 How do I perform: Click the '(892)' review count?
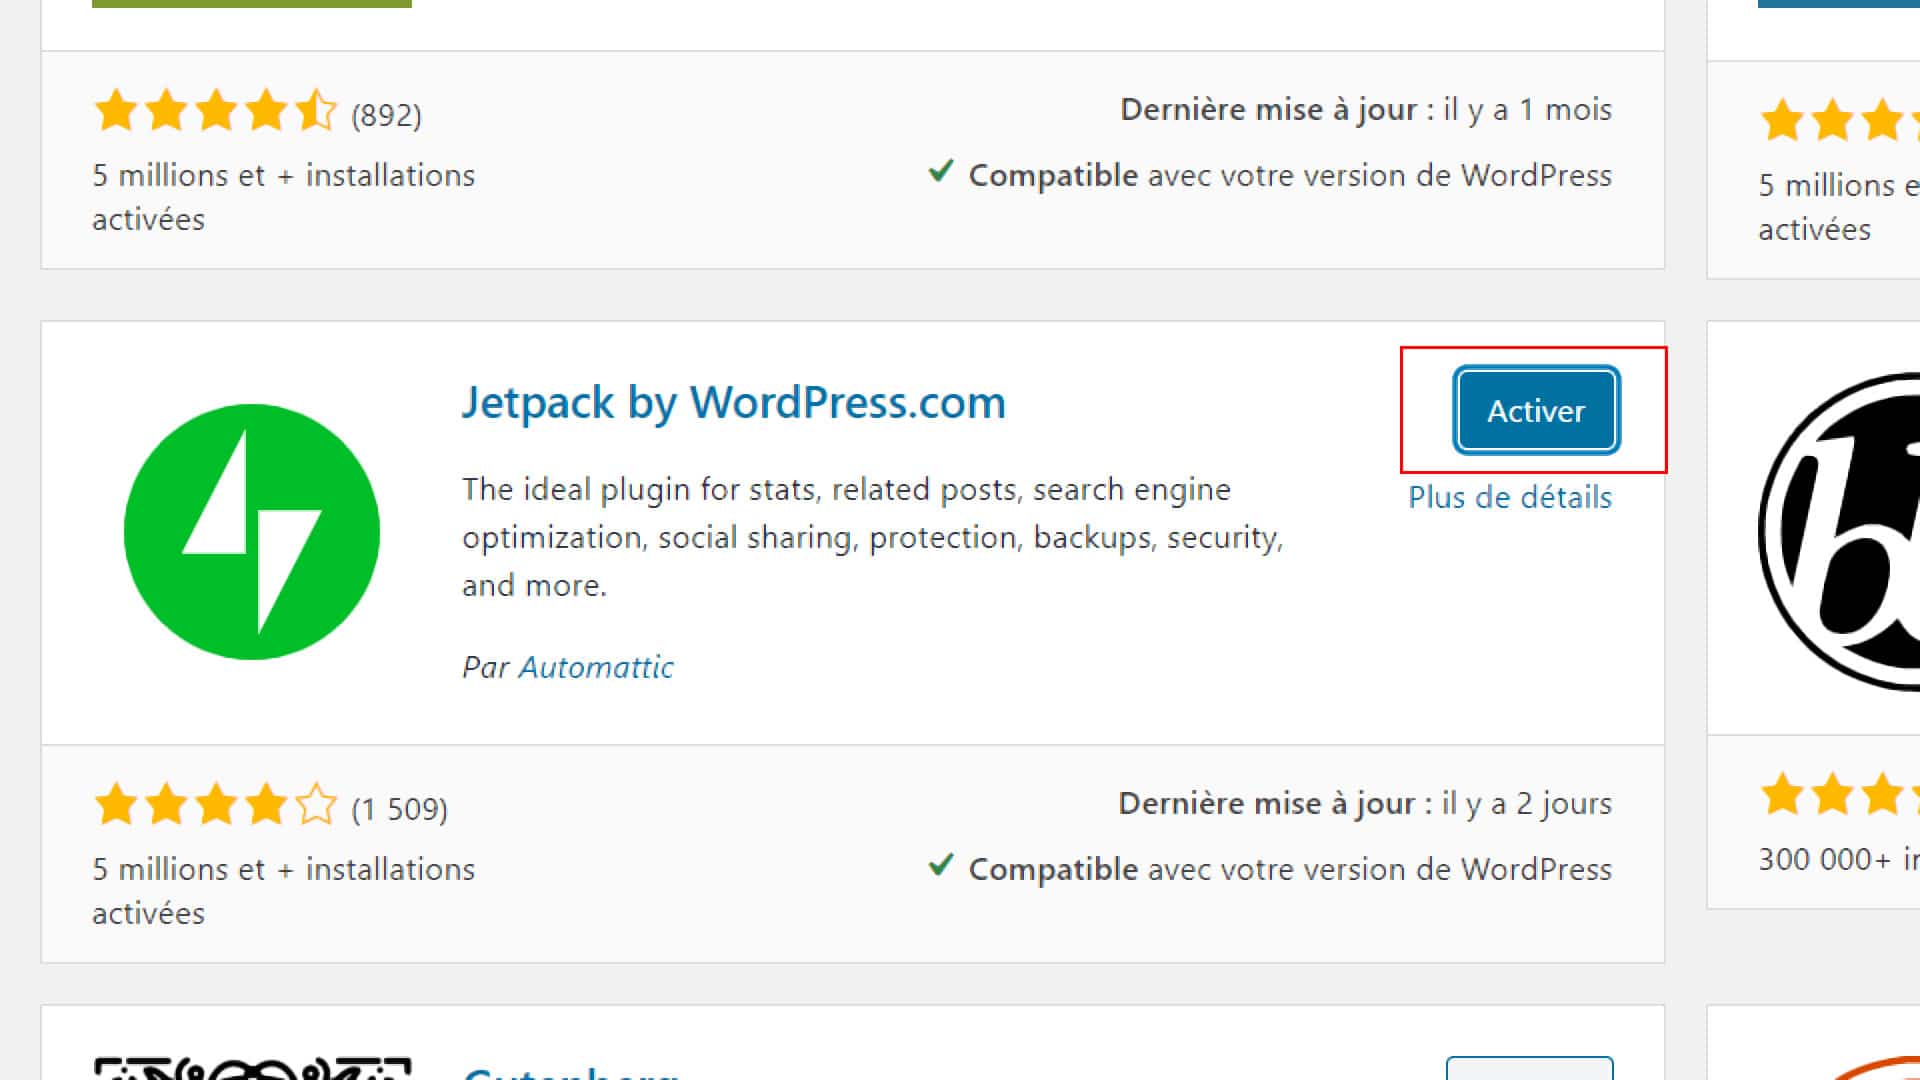[x=386, y=115]
